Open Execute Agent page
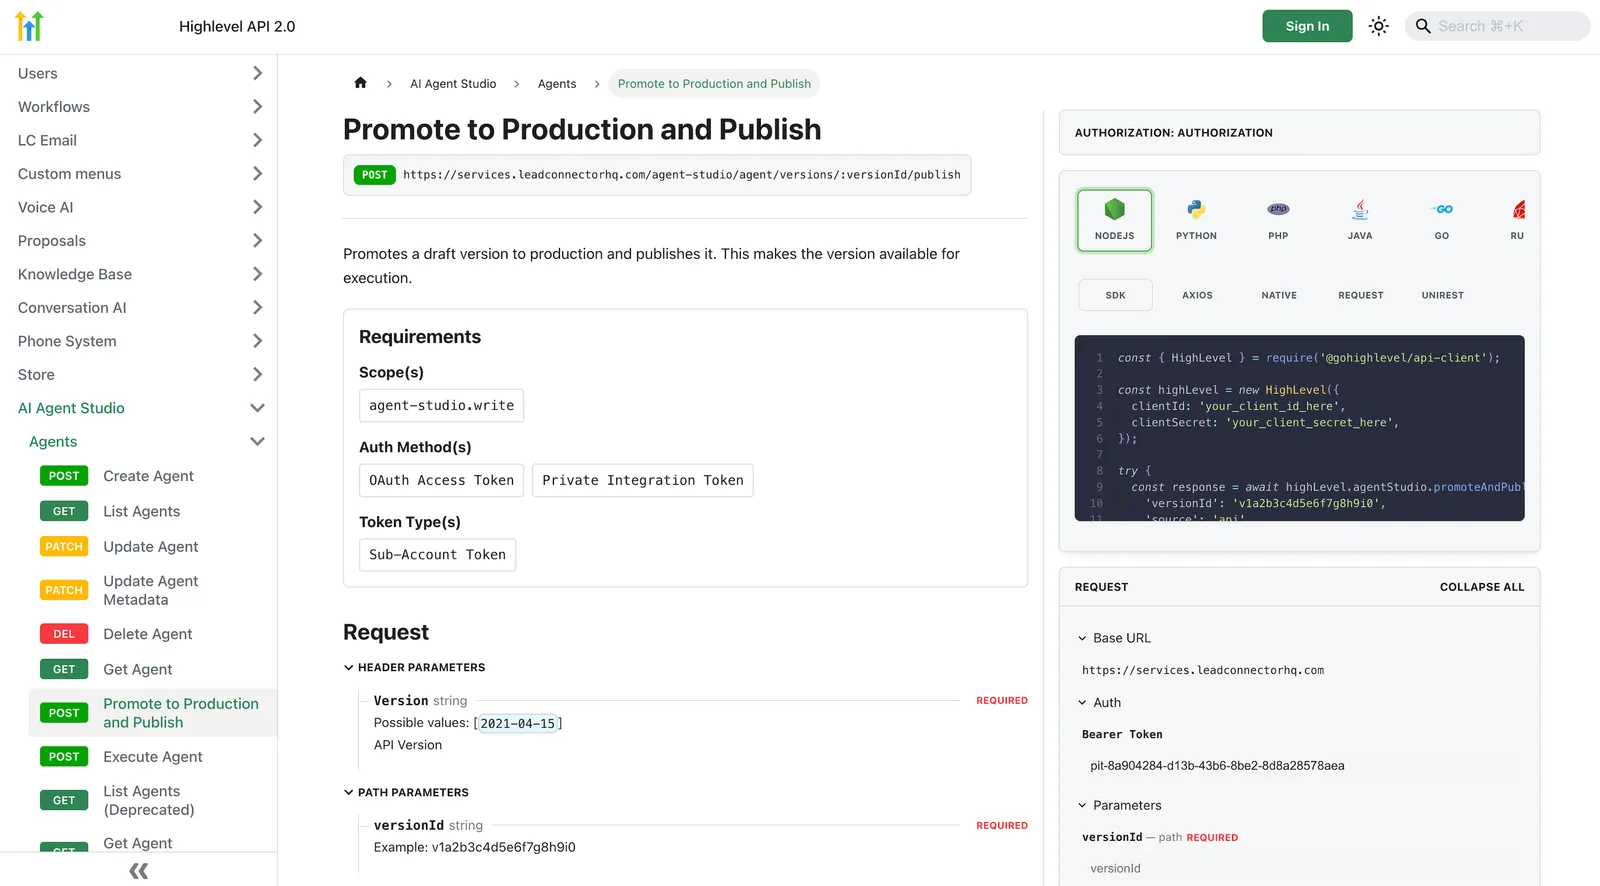Viewport: 1600px width, 886px height. (153, 757)
